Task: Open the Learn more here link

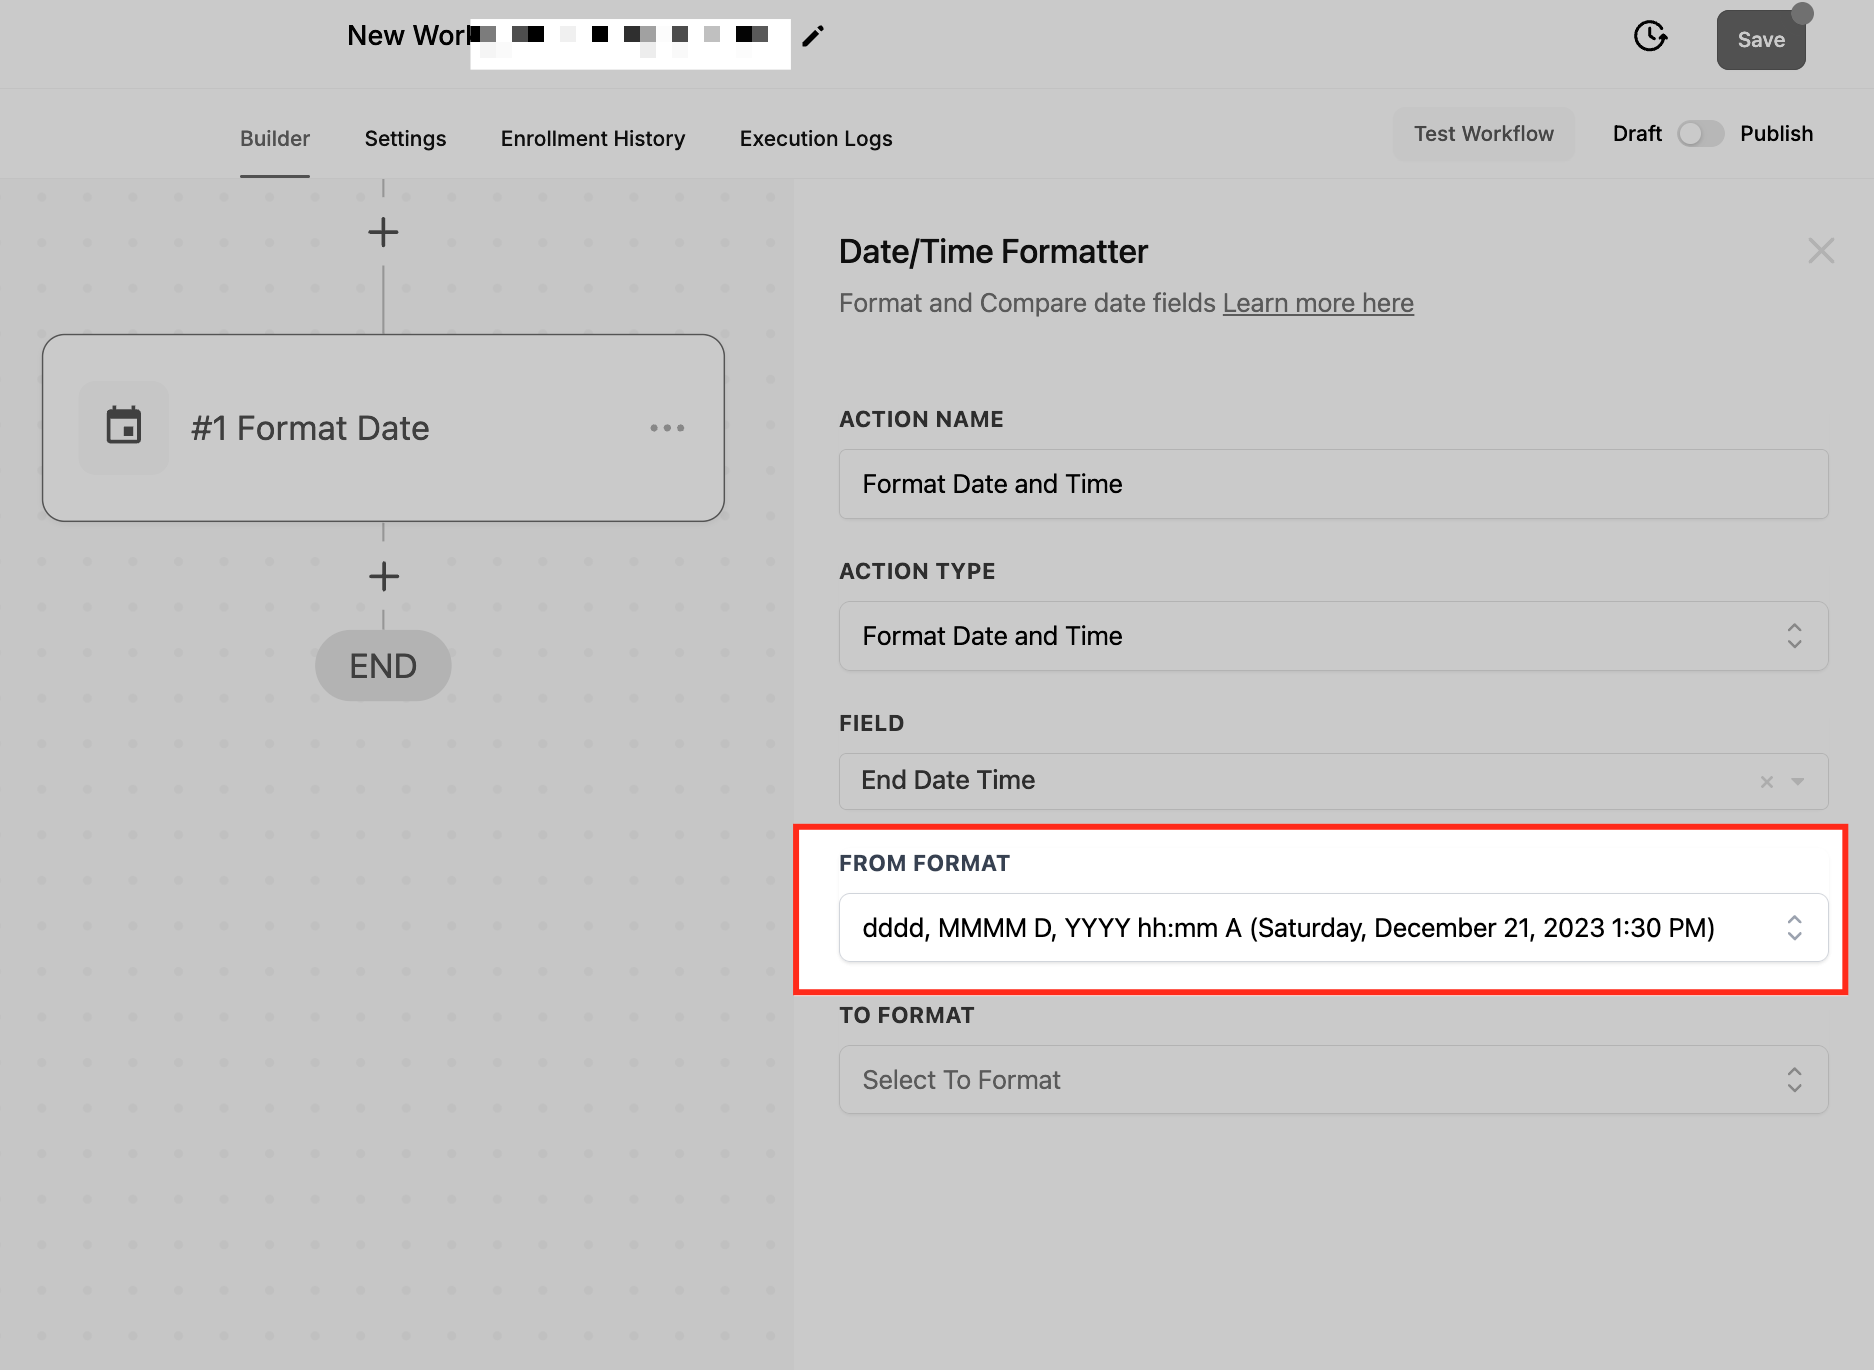Action: 1318,303
